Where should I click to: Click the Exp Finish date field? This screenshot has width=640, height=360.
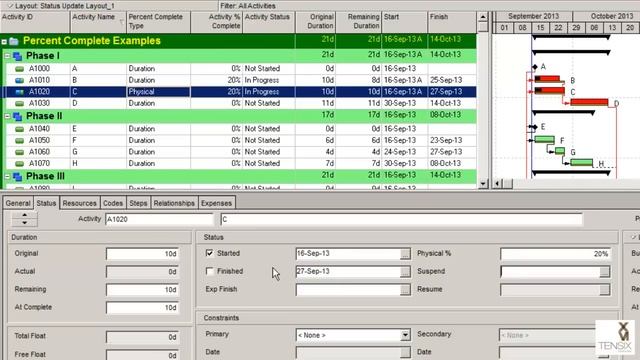tap(348, 290)
